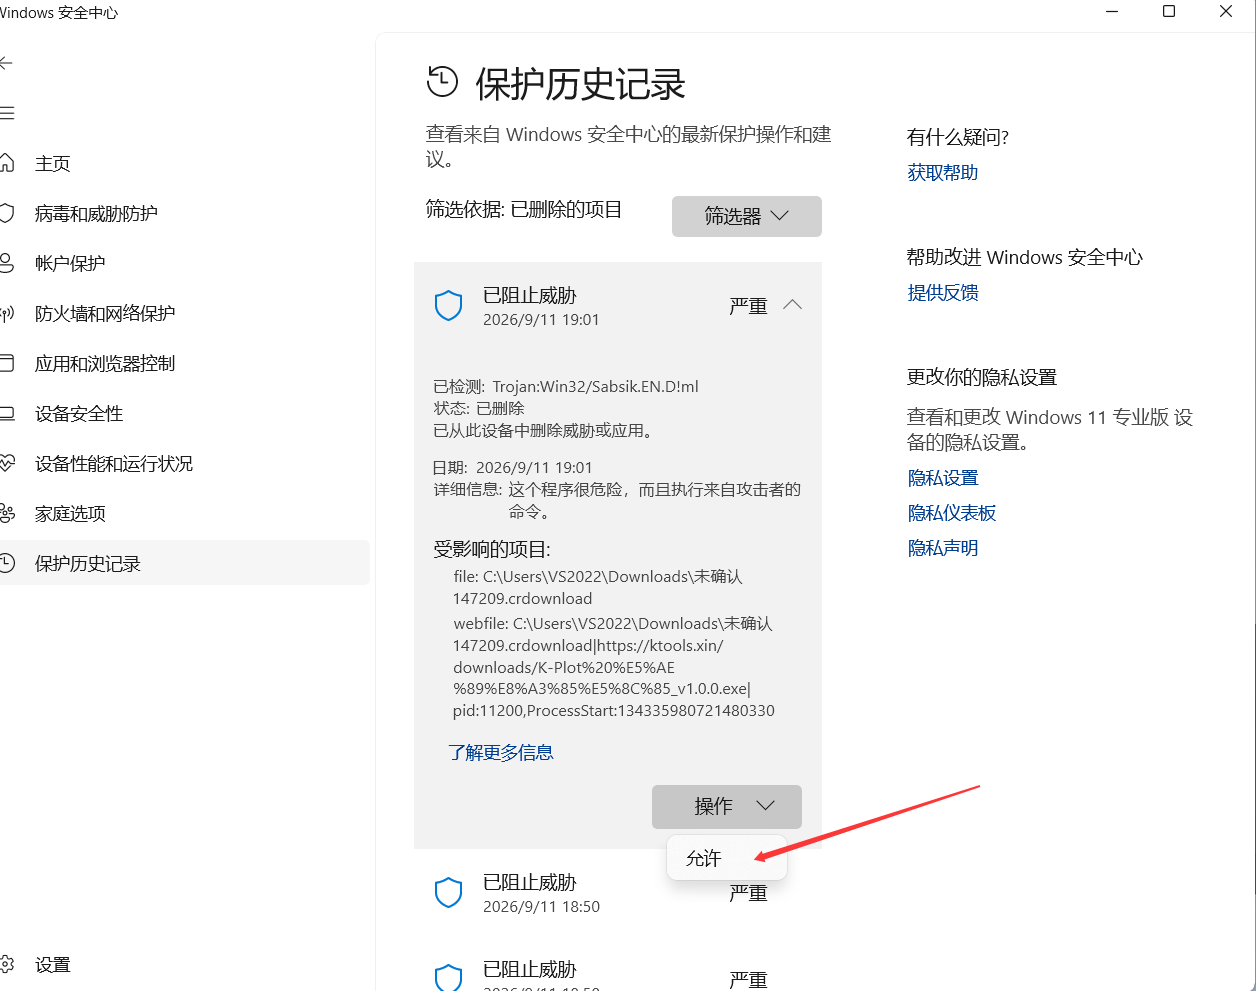This screenshot has width=1256, height=991.
Task: Click the family icon for 家庭选项
Action: pyautogui.click(x=7, y=513)
